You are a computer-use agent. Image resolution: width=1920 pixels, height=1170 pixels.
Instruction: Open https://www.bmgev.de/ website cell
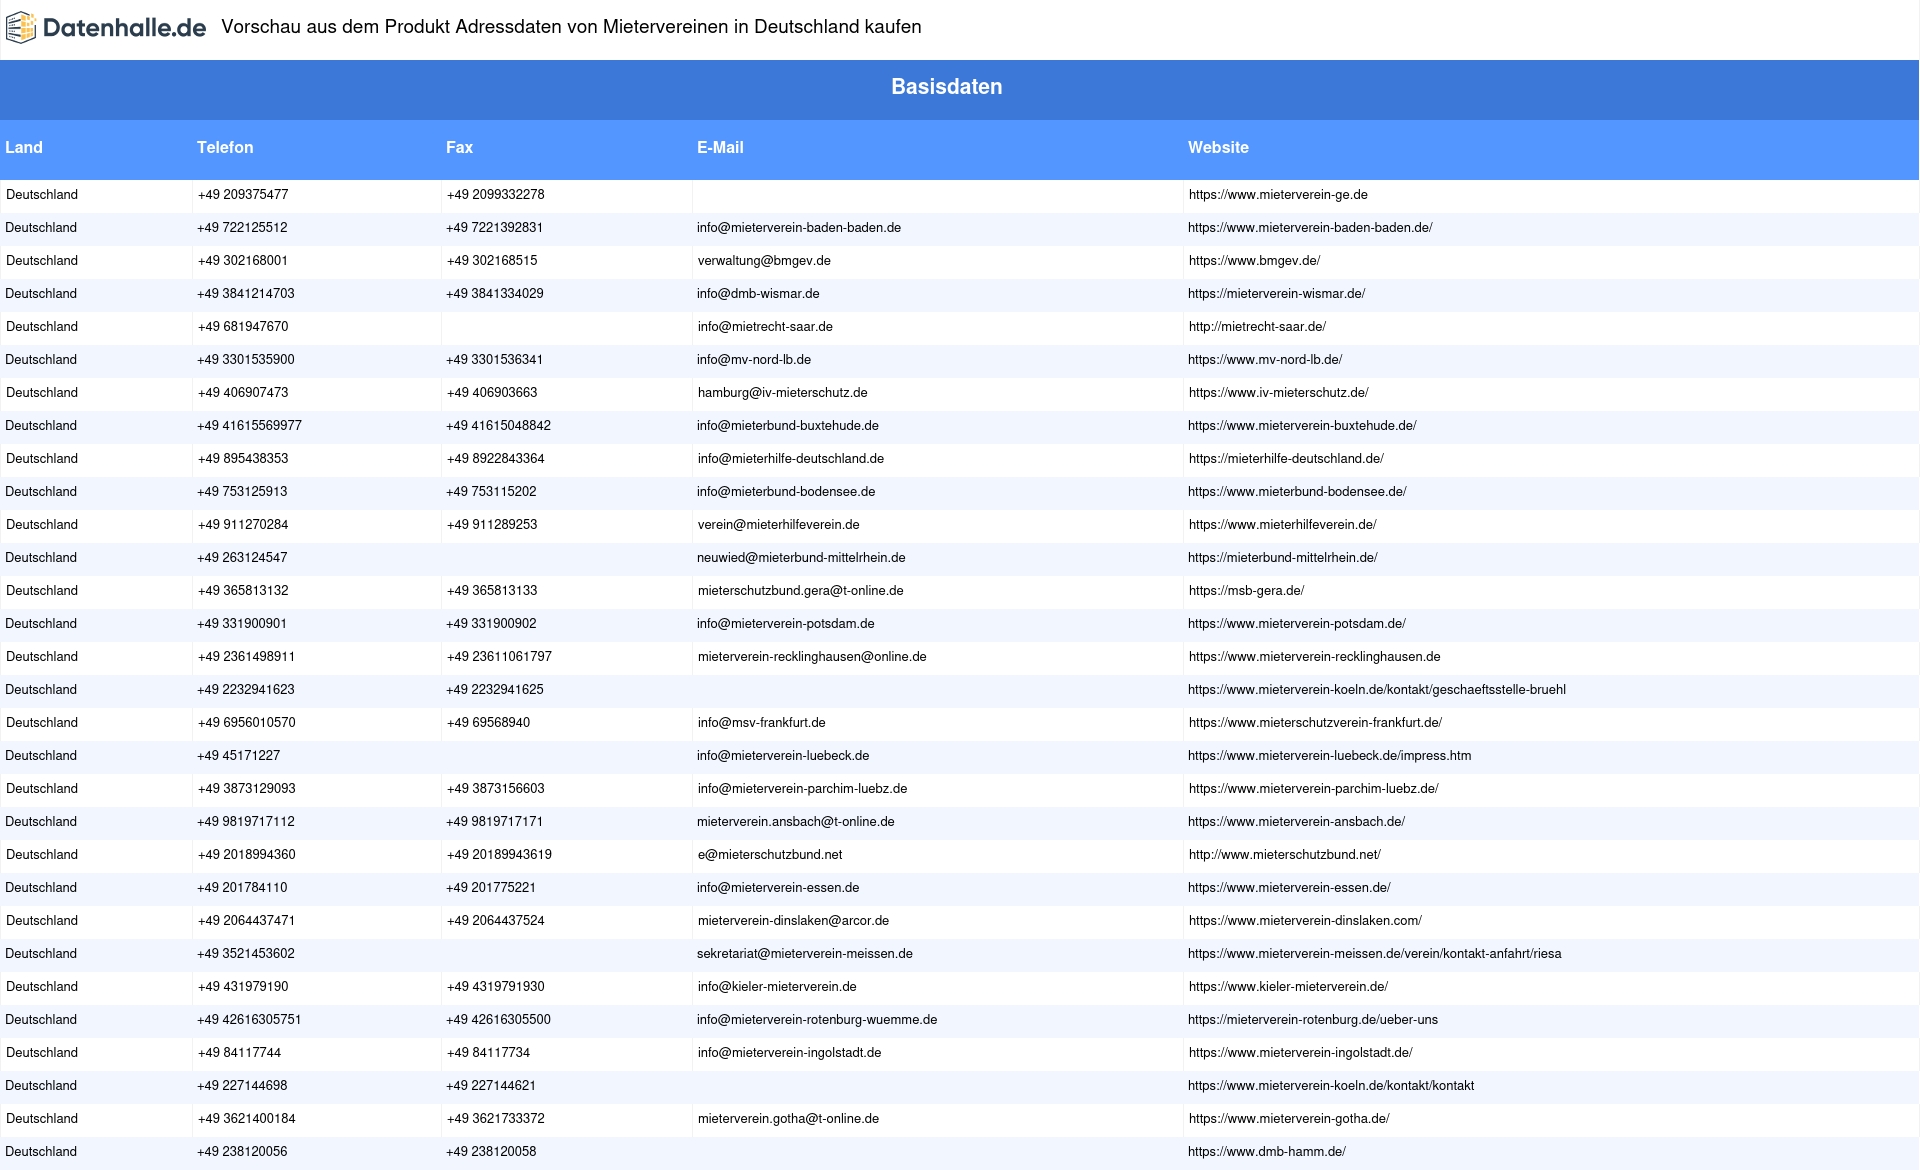point(1254,261)
